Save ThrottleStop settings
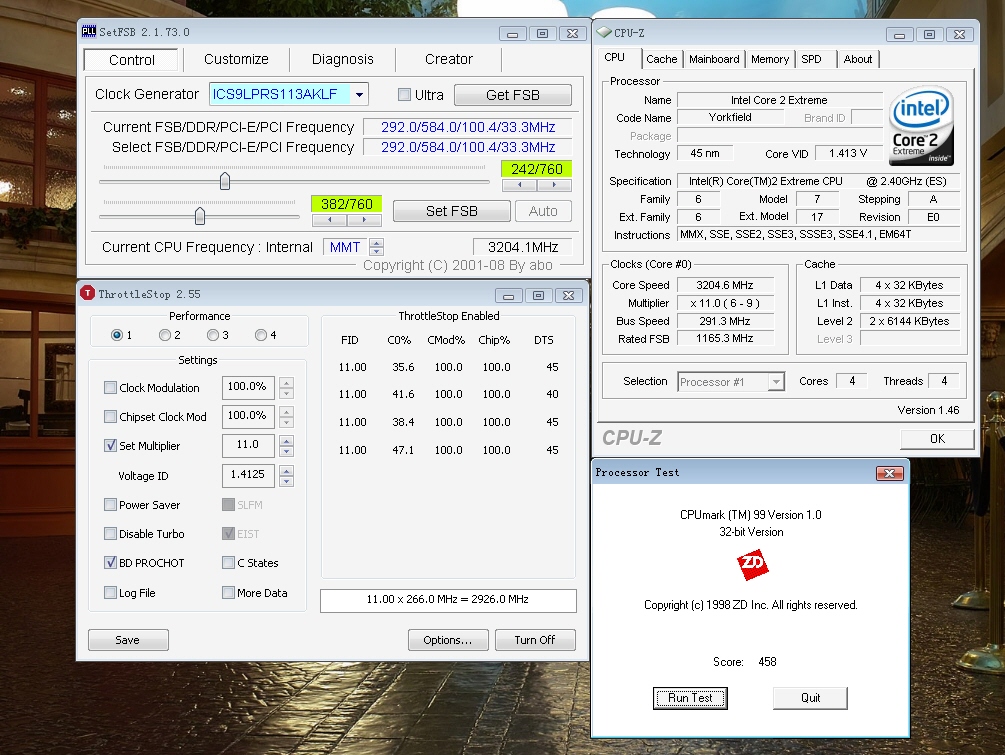1005x755 pixels. (128, 640)
